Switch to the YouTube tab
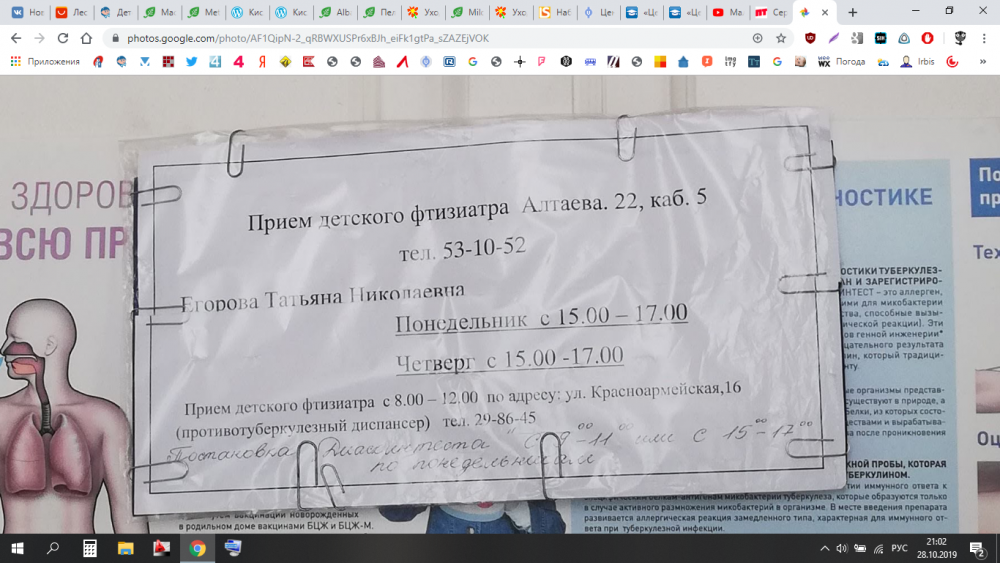The image size is (1000, 563). click(727, 12)
